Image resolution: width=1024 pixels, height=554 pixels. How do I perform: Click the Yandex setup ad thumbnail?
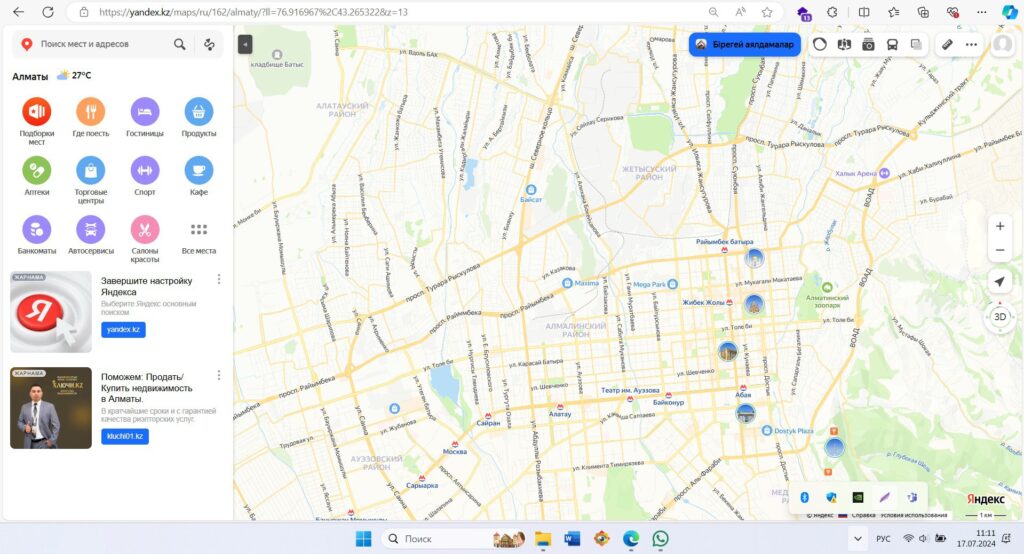pyautogui.click(x=51, y=312)
